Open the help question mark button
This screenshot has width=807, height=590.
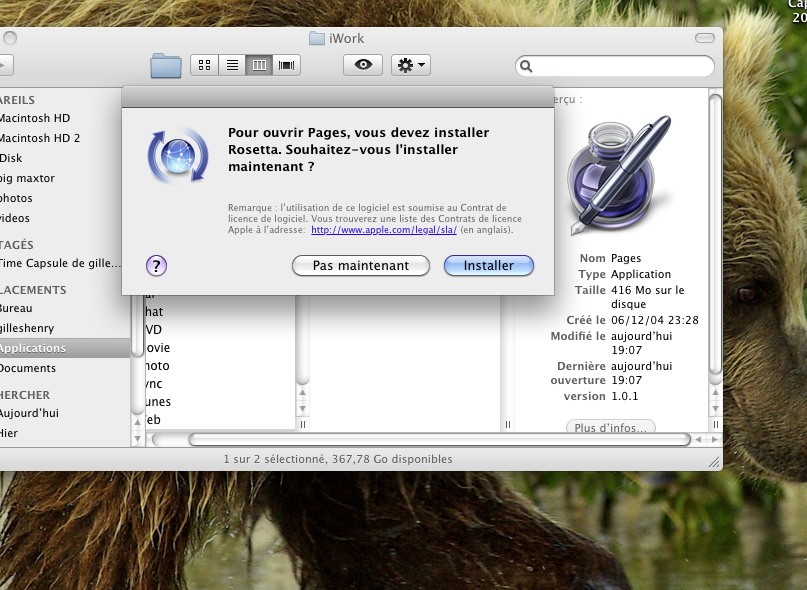tap(156, 265)
